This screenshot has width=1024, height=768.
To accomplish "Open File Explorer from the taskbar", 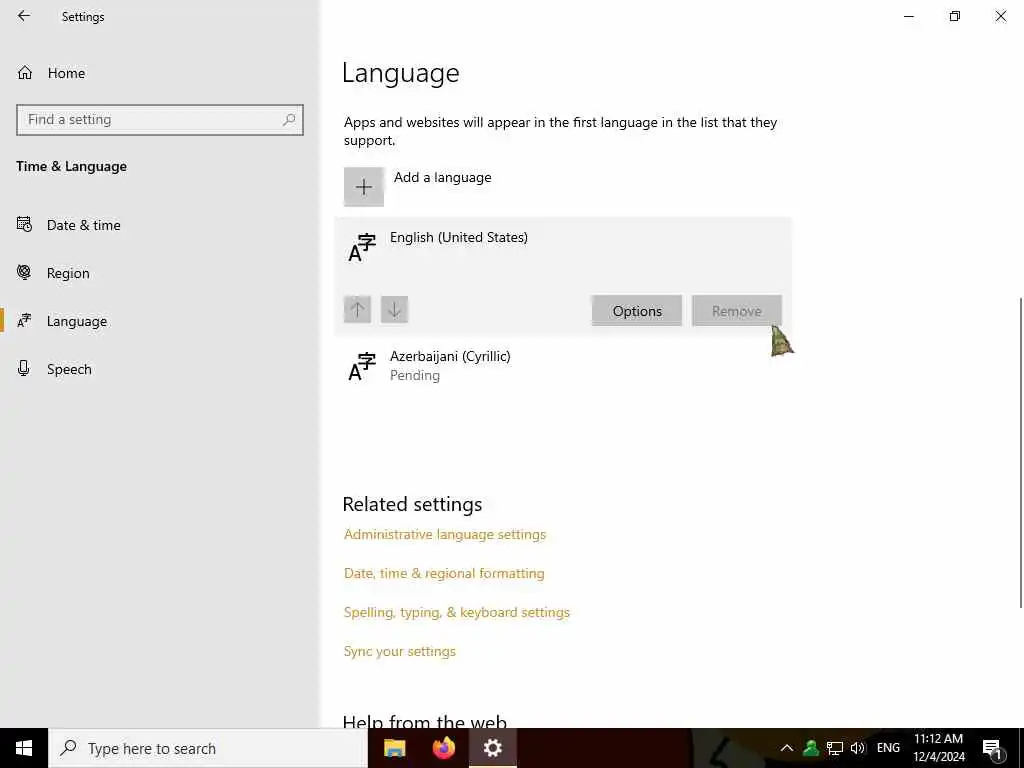I will pyautogui.click(x=394, y=748).
